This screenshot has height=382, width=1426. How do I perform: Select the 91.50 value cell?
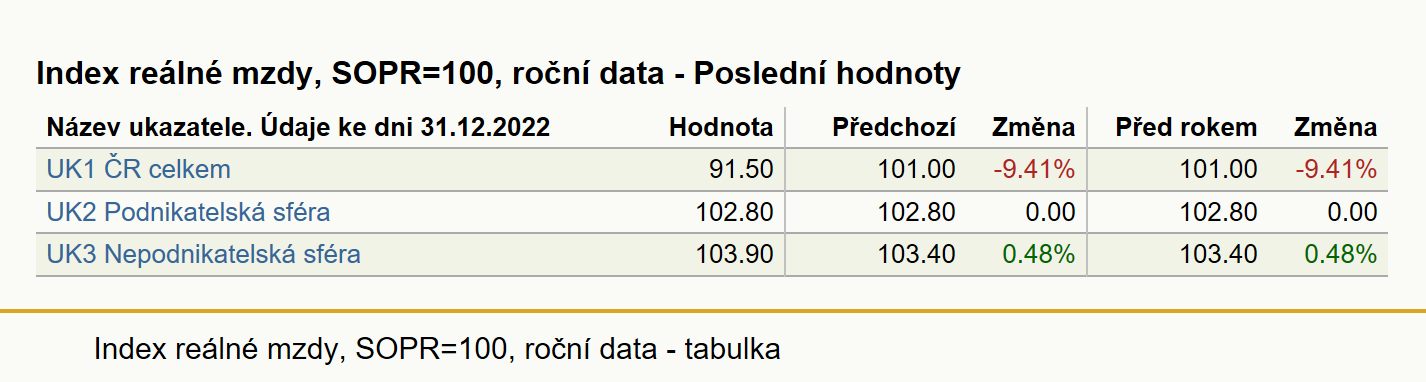(x=739, y=169)
